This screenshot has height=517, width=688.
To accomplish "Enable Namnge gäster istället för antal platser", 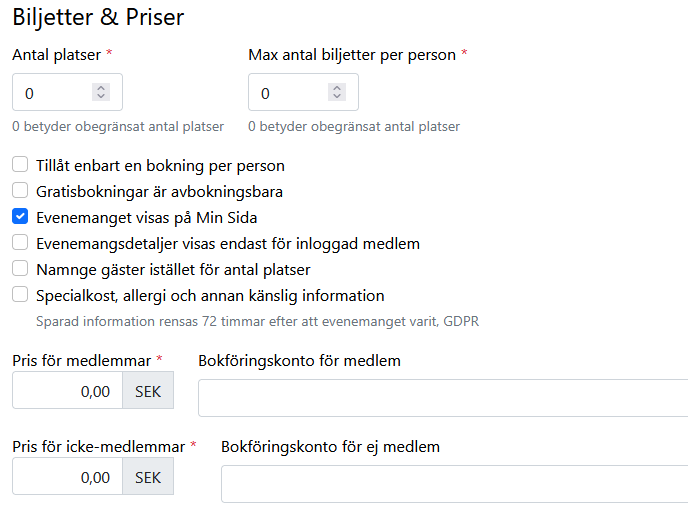I will (x=20, y=268).
